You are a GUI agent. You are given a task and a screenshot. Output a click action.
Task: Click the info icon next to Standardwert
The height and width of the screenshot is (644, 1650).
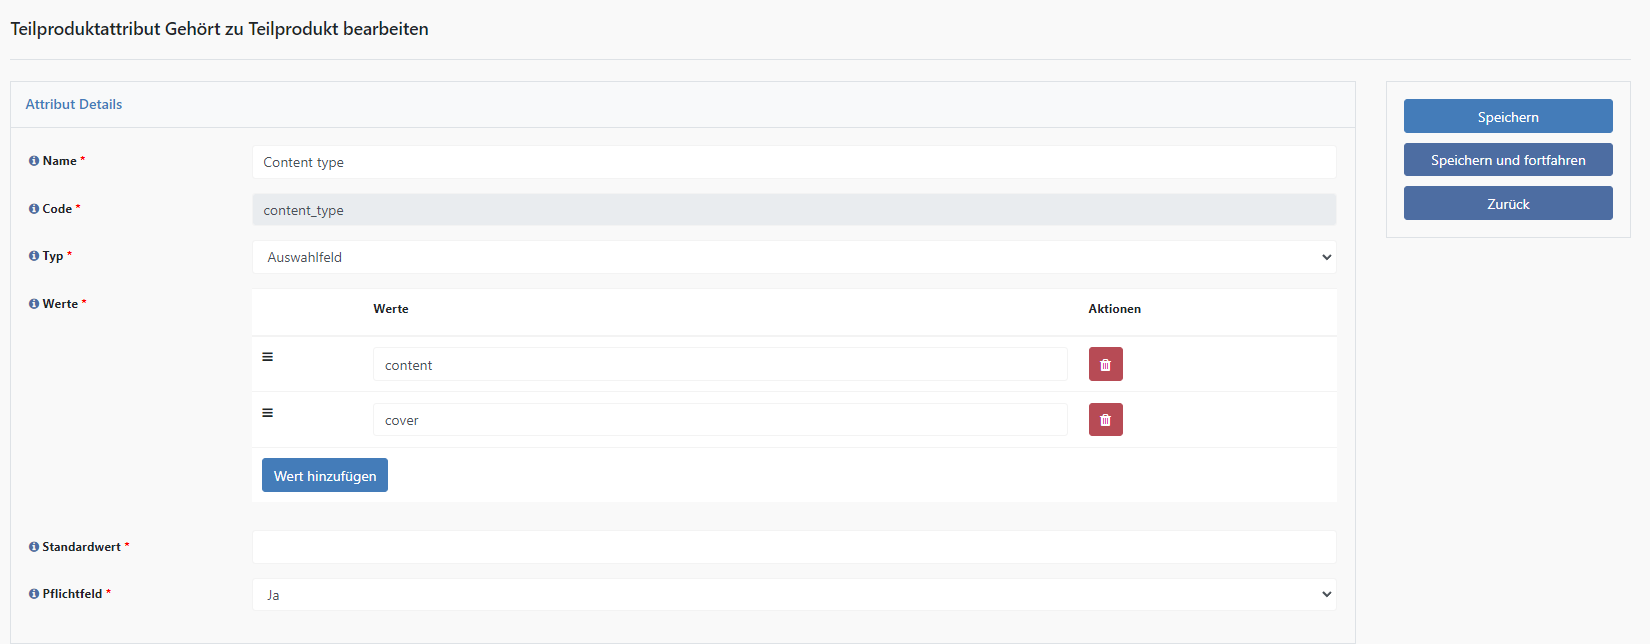(34, 547)
